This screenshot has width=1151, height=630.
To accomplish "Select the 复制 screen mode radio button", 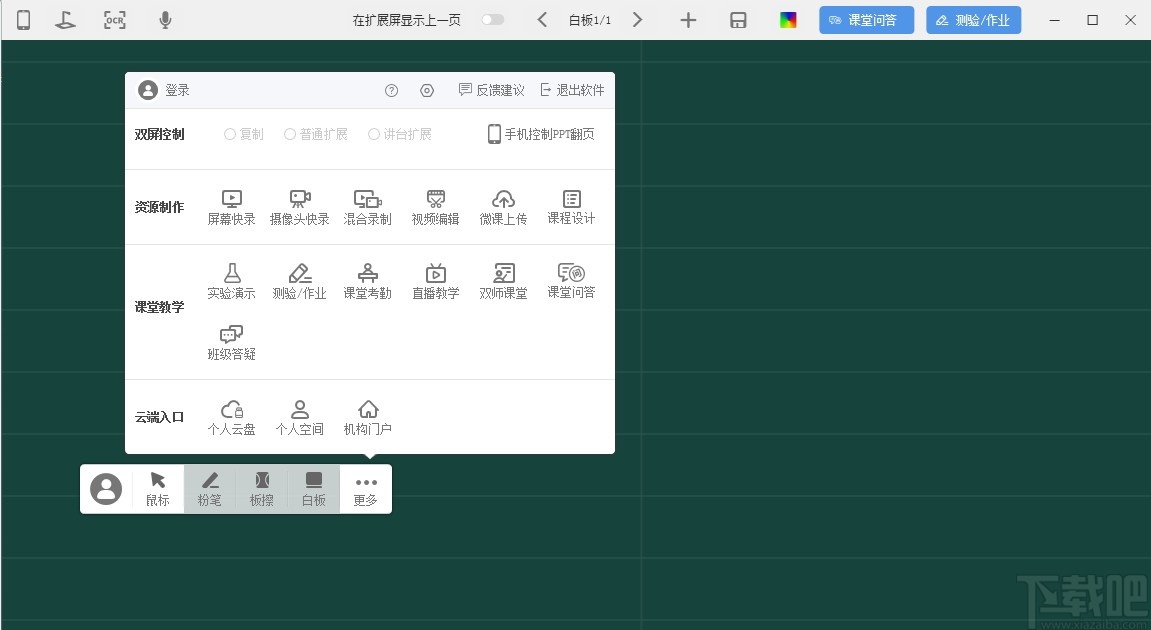I will (x=244, y=133).
